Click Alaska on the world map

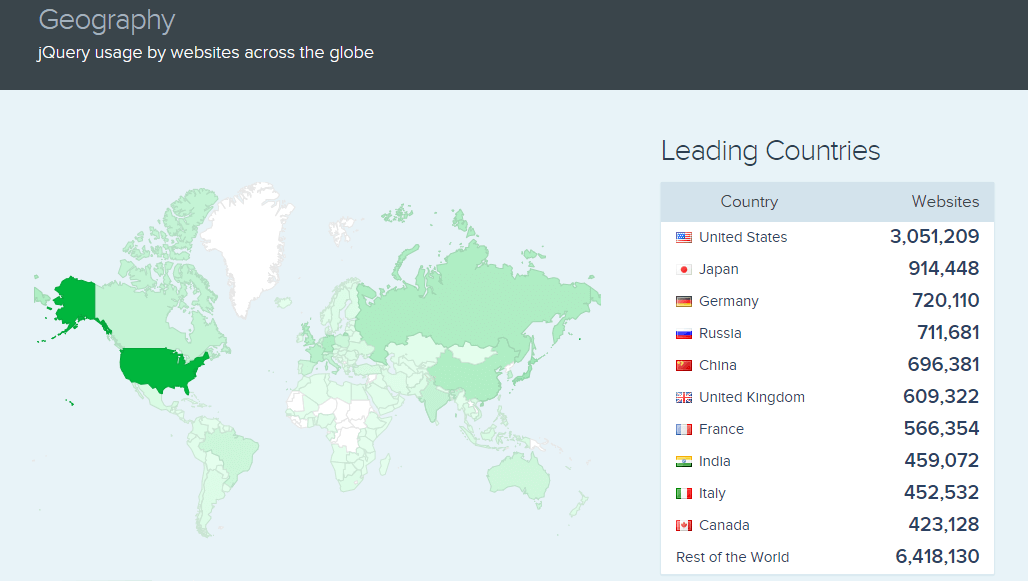[x=73, y=300]
